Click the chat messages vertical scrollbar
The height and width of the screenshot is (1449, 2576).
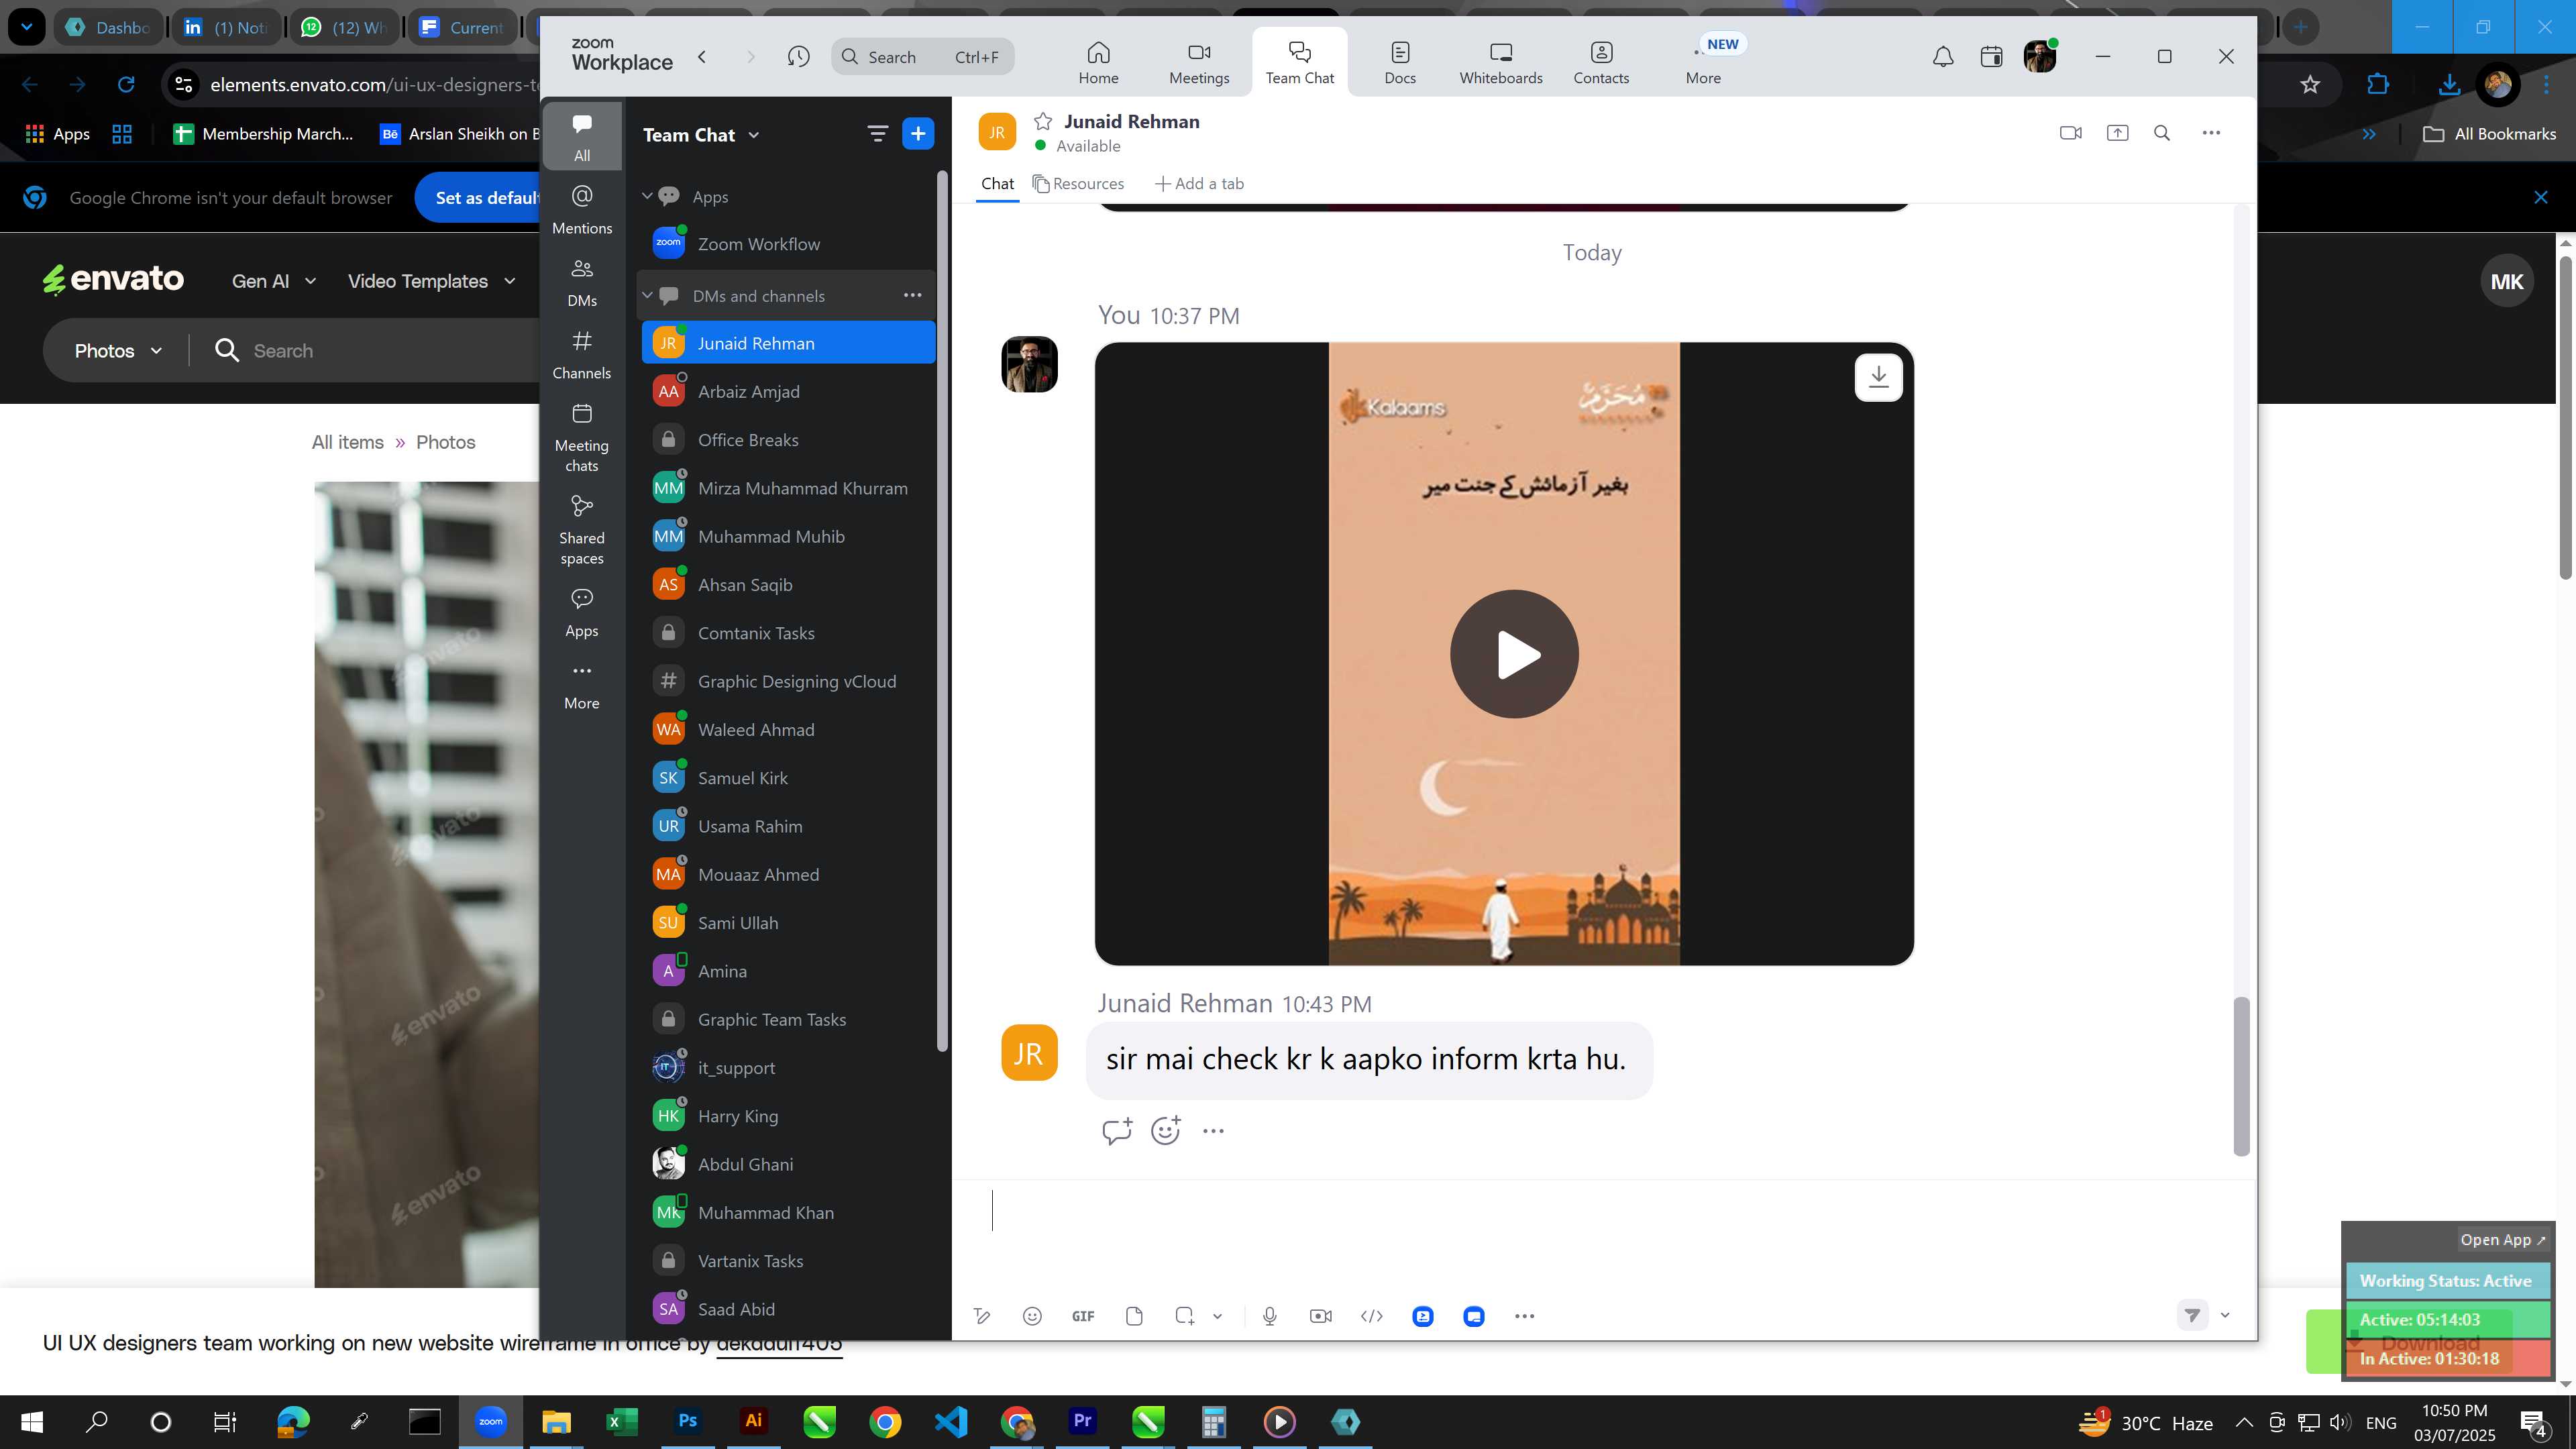2241,1076
